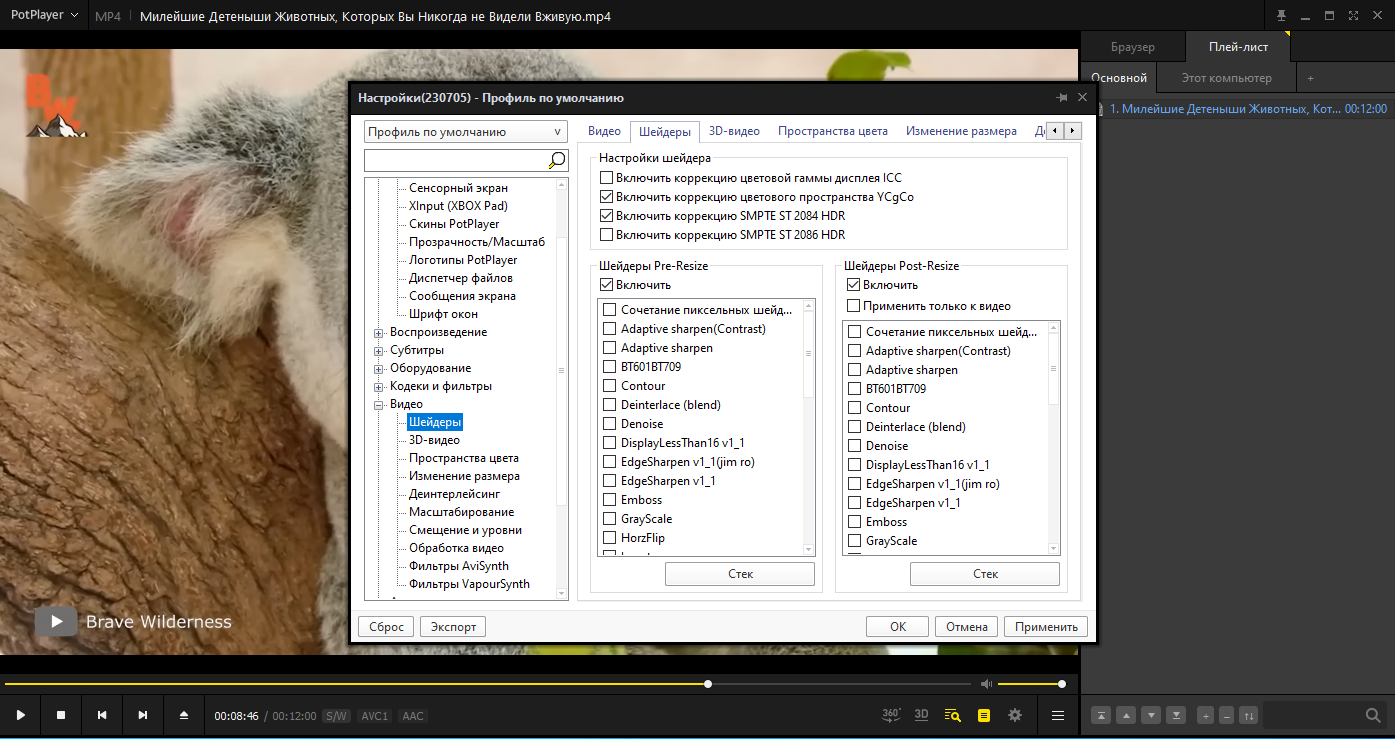Skip to the next track

point(143,715)
